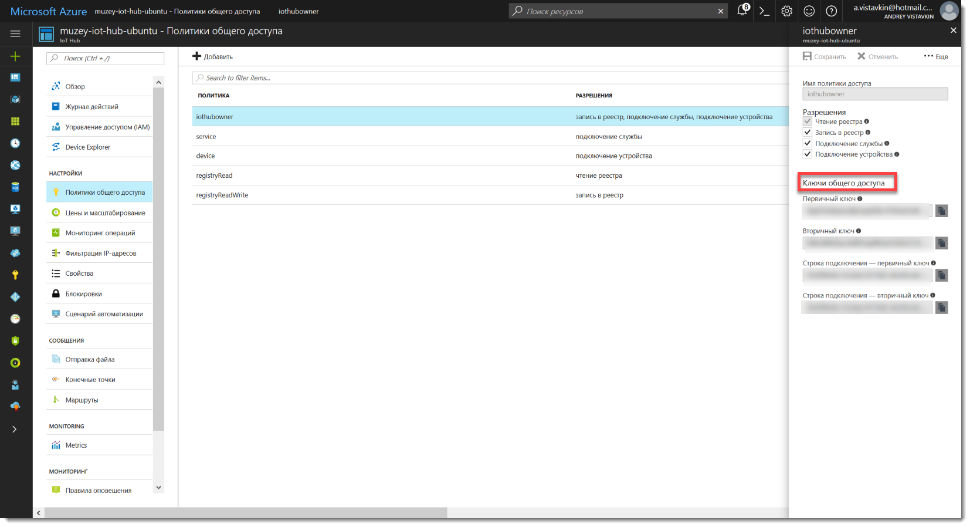Viewport: 970px width, 527px height.
Task: Toggle the Чтение реестра checkbox
Action: [x=807, y=122]
